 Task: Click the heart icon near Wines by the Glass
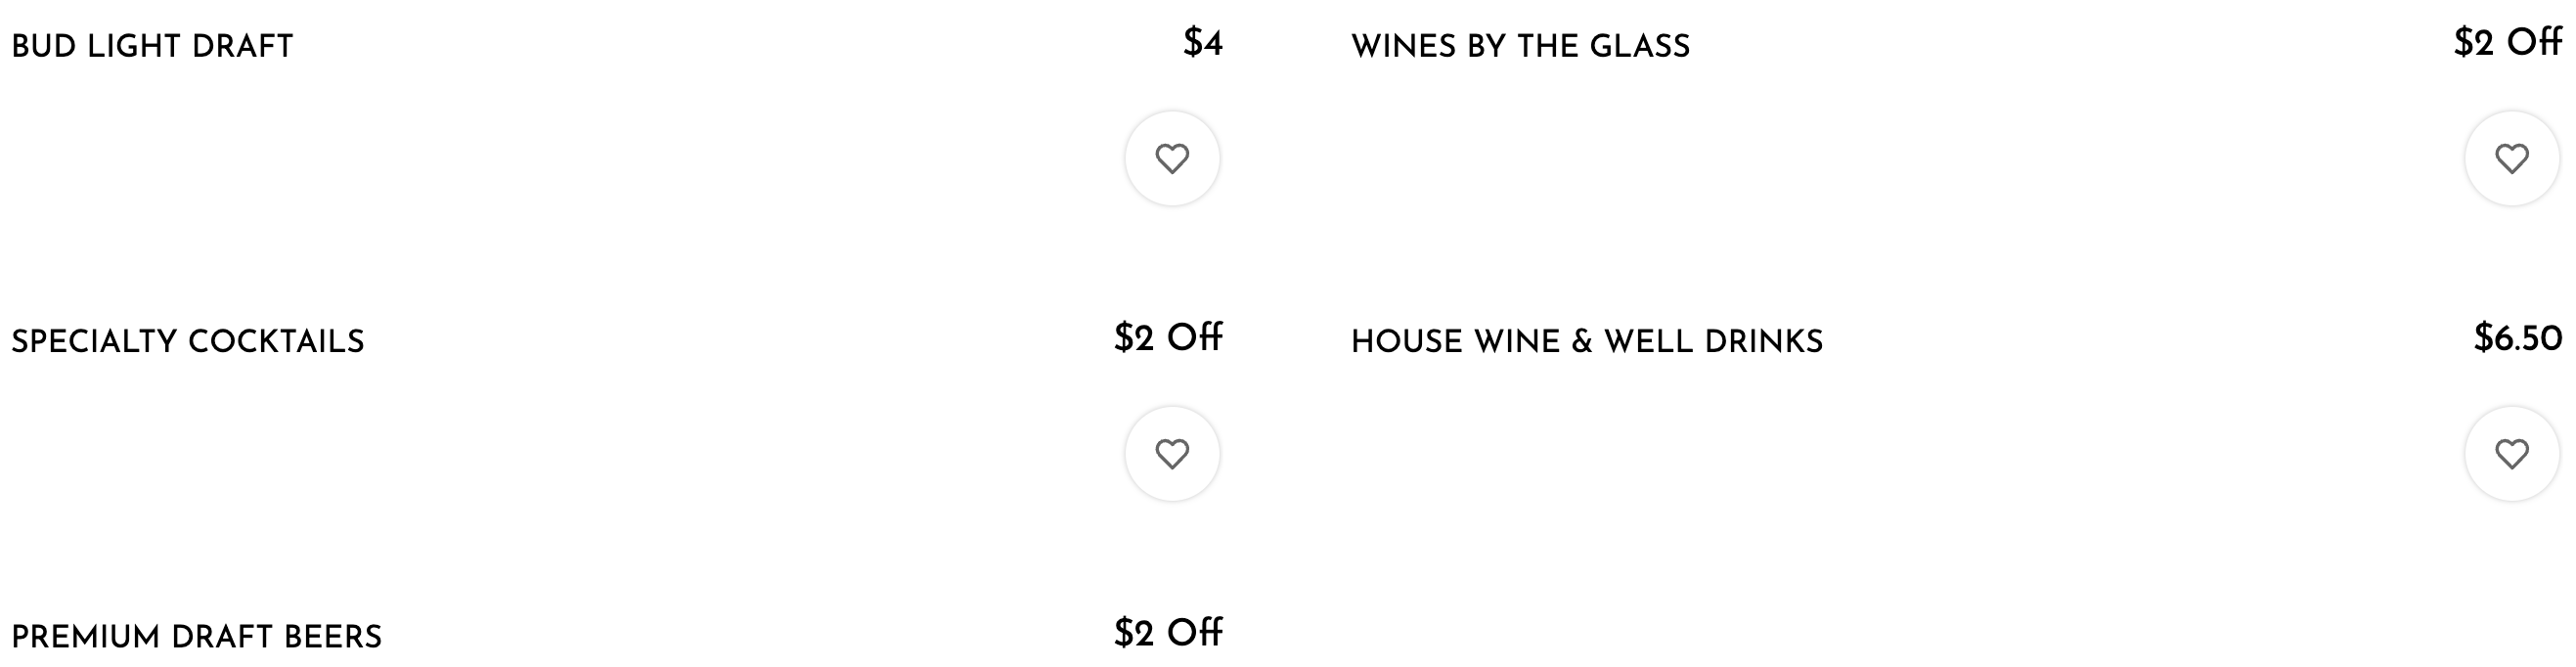[x=2512, y=157]
